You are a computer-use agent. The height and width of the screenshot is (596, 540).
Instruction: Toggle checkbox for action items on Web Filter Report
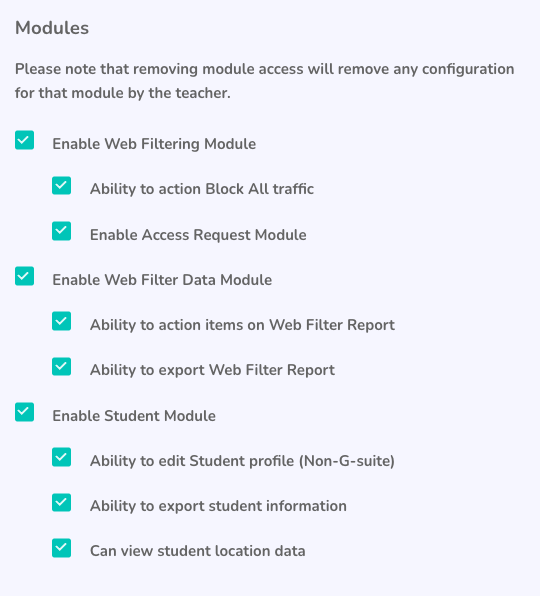(62, 321)
